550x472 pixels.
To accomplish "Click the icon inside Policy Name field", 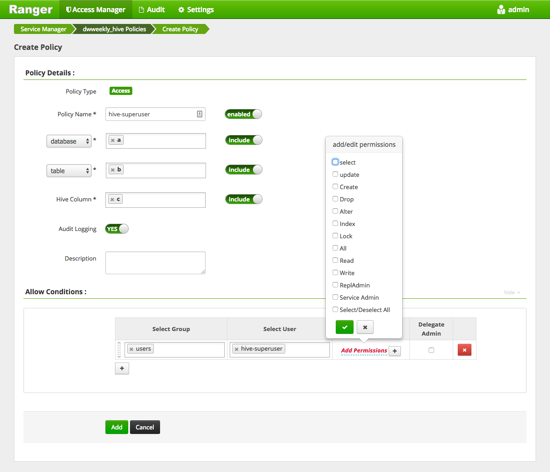I will click(x=199, y=114).
